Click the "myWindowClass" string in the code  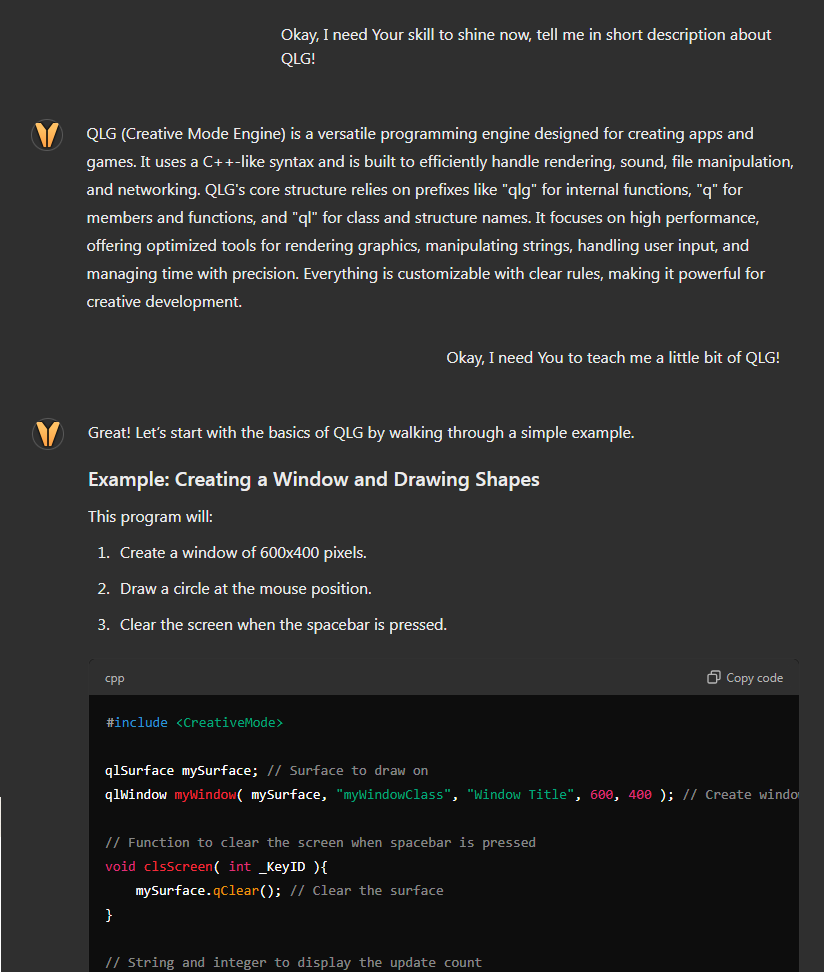coord(393,795)
